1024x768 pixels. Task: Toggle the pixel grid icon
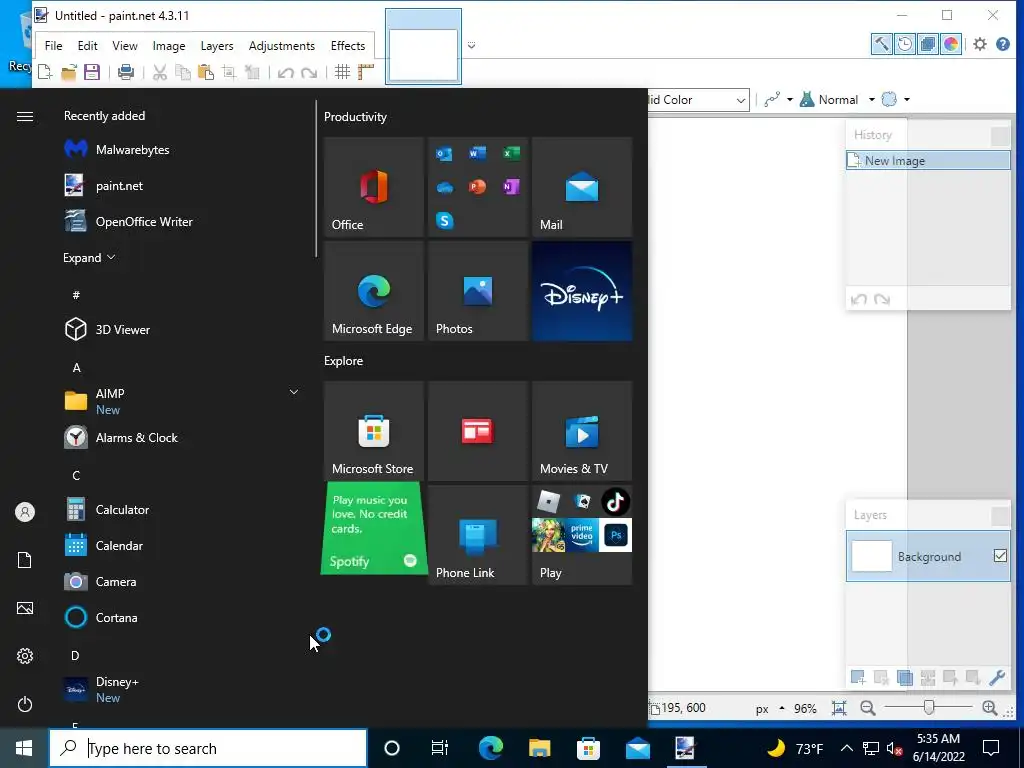tap(342, 72)
